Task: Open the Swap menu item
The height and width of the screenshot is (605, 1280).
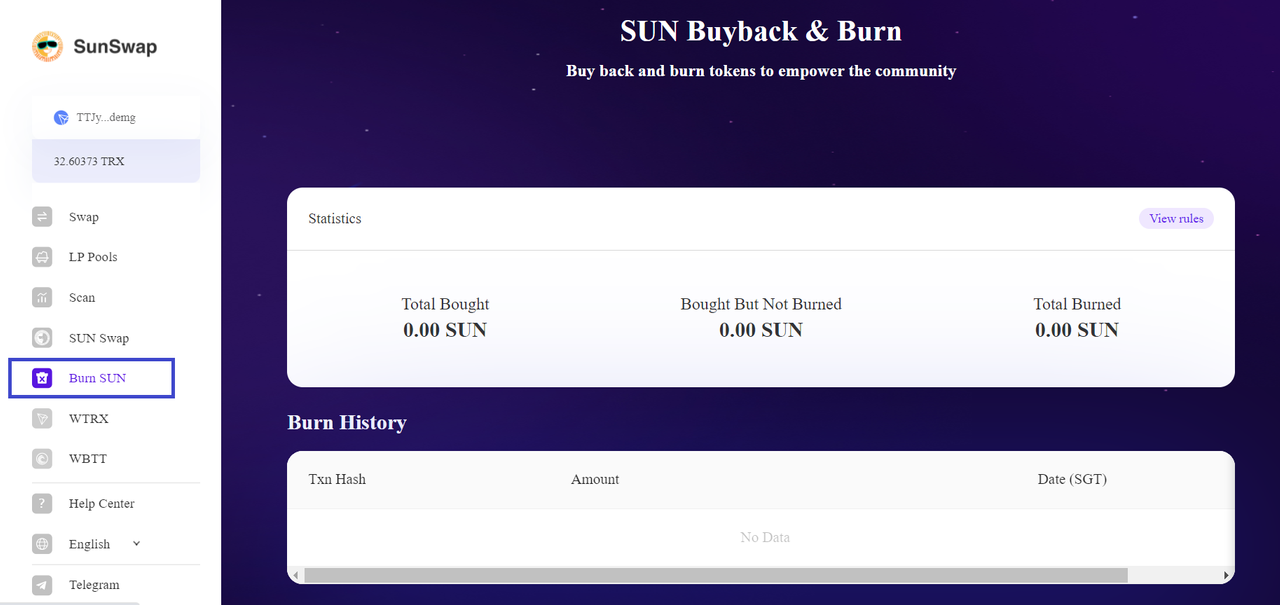Action: pos(84,217)
